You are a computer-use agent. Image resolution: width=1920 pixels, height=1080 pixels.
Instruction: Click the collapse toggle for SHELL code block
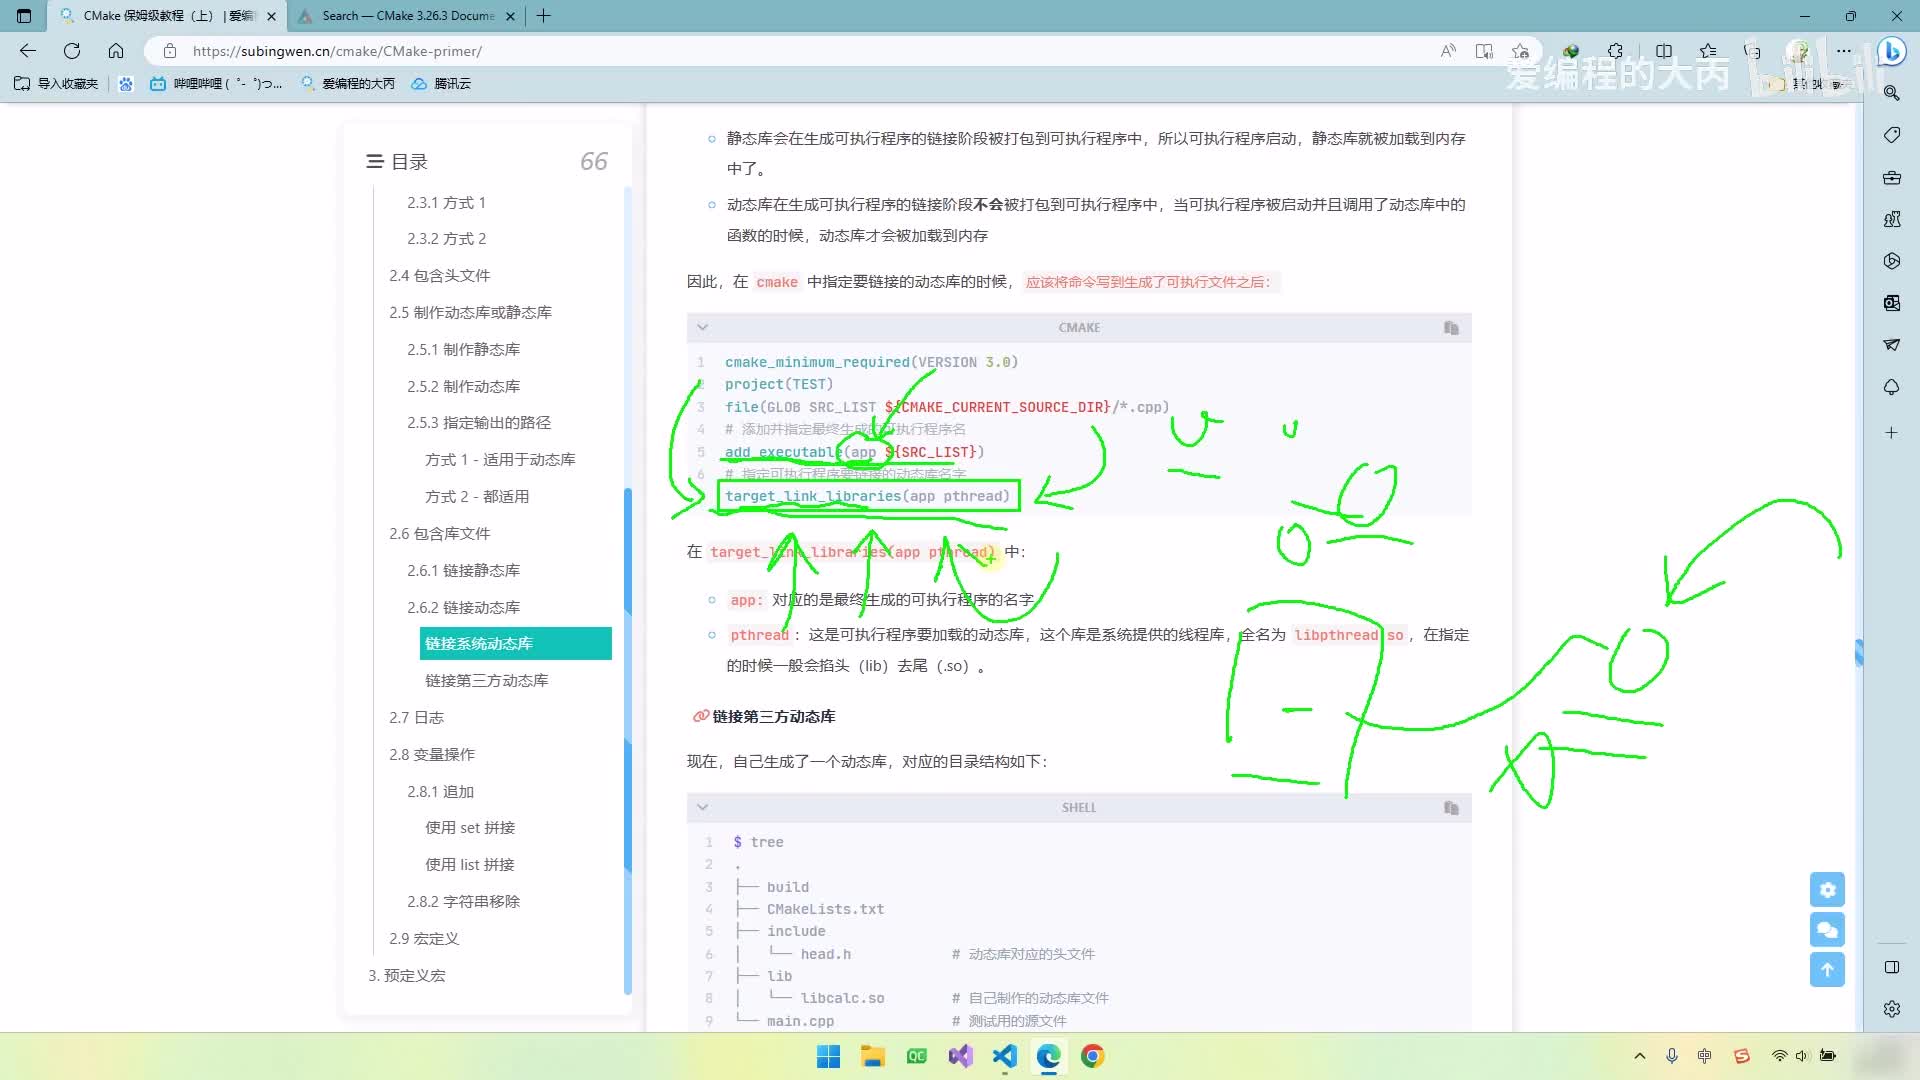click(705, 807)
